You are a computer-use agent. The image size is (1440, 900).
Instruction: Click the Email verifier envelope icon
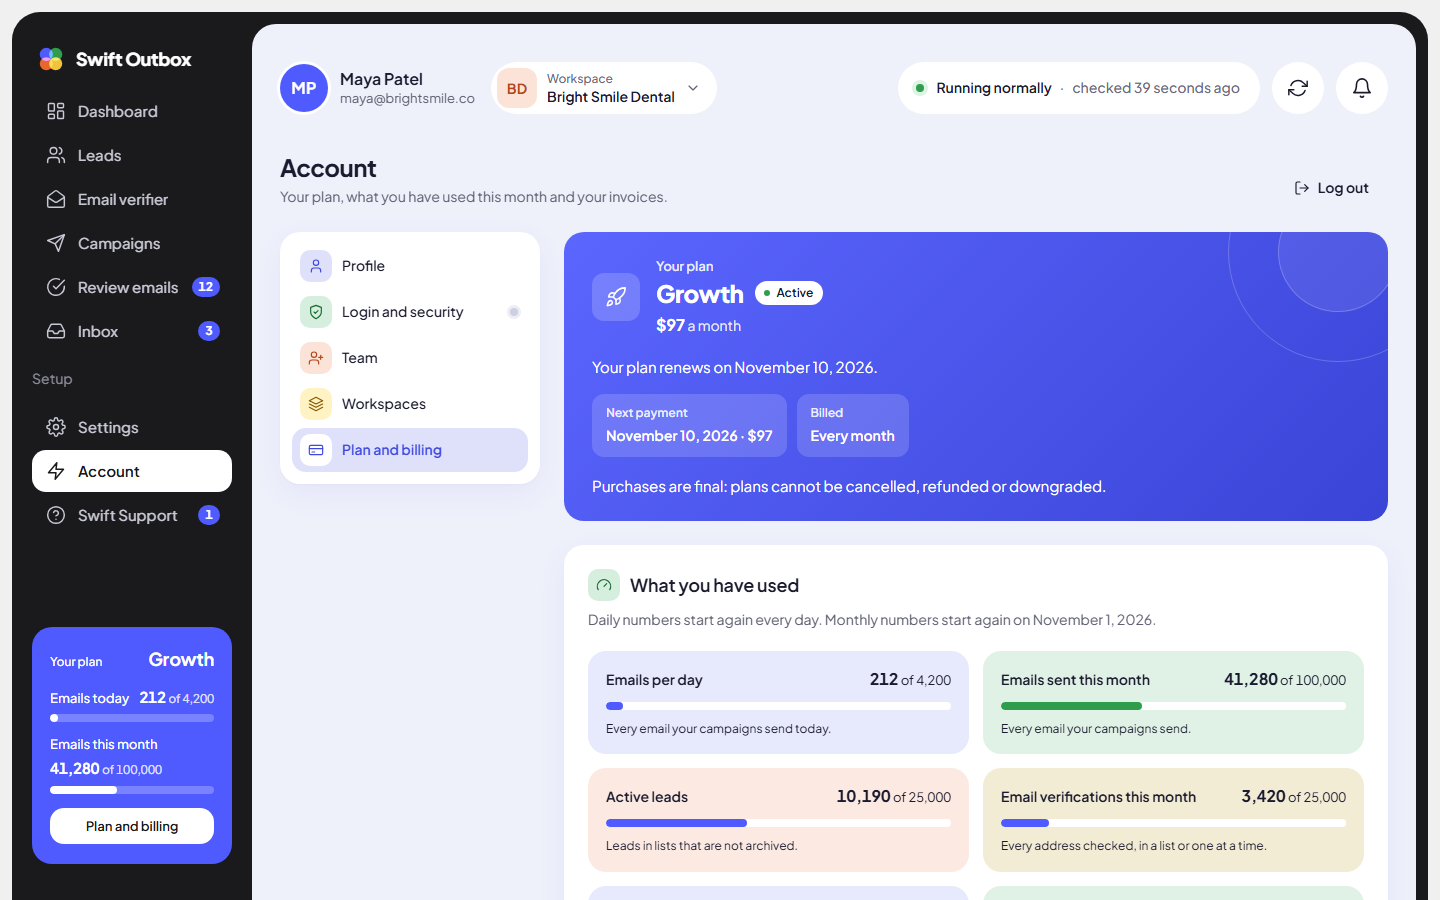56,199
